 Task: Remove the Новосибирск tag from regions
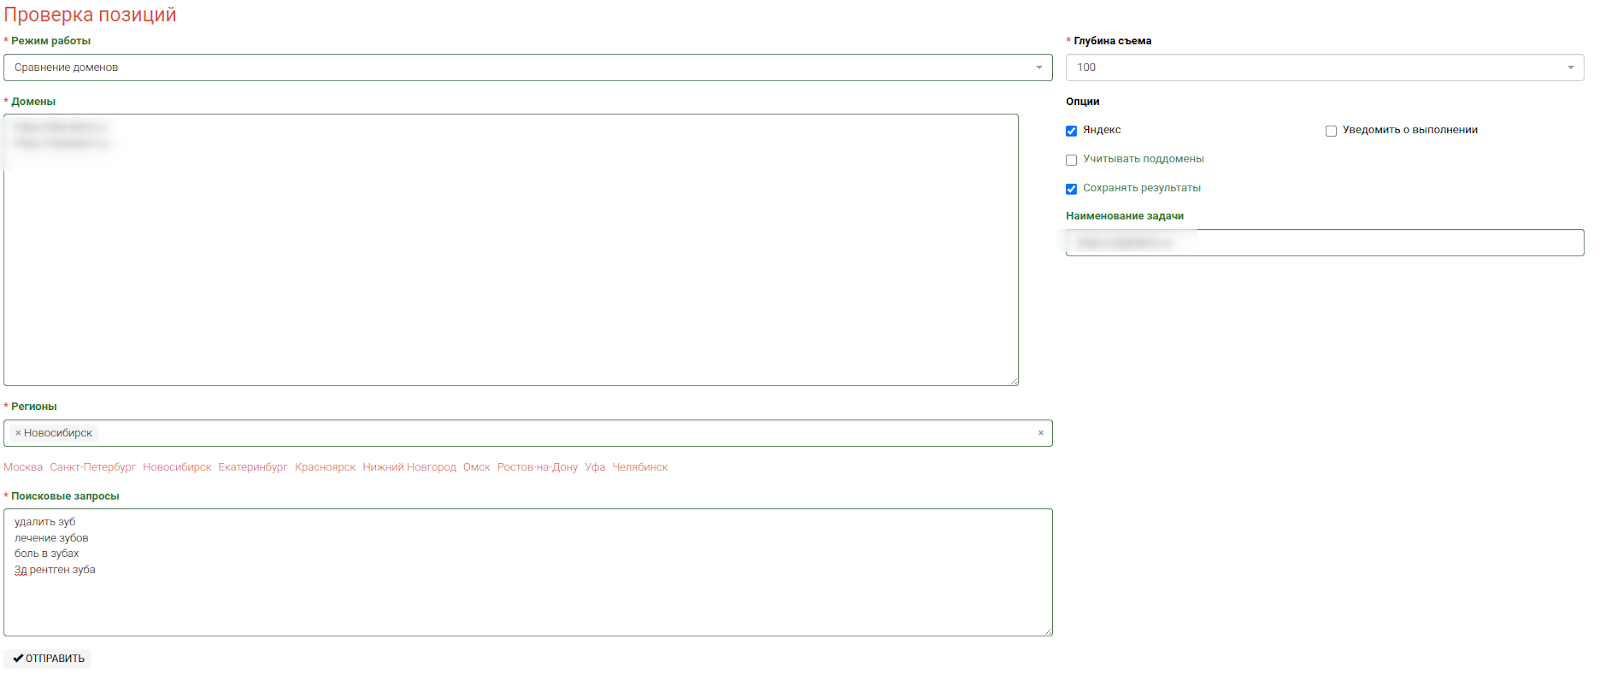18,433
